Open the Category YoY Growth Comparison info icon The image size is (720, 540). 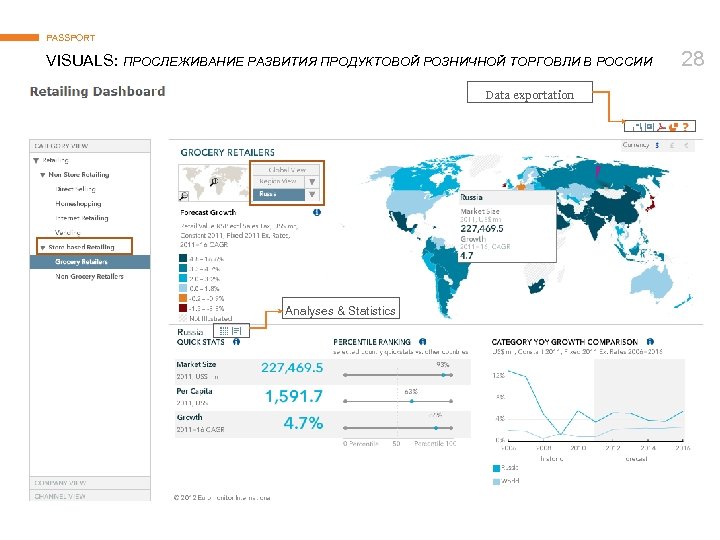[x=650, y=342]
